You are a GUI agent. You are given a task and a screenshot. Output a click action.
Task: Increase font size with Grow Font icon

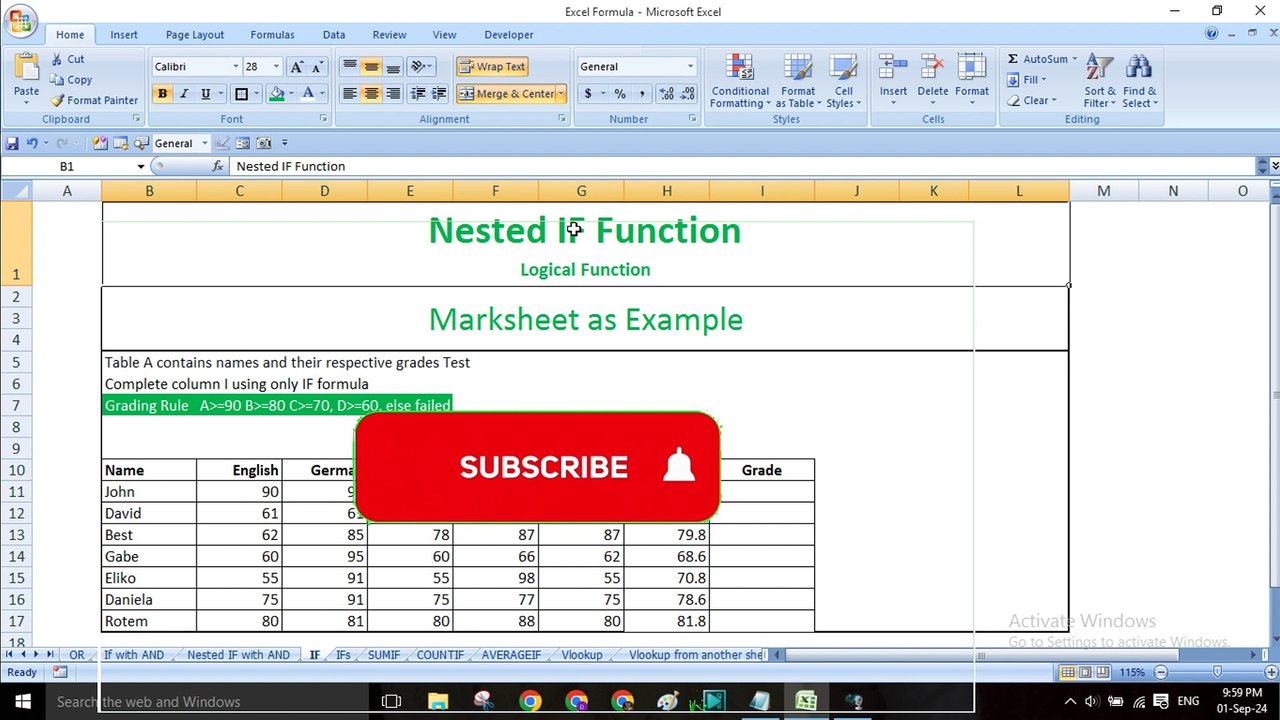(x=296, y=67)
